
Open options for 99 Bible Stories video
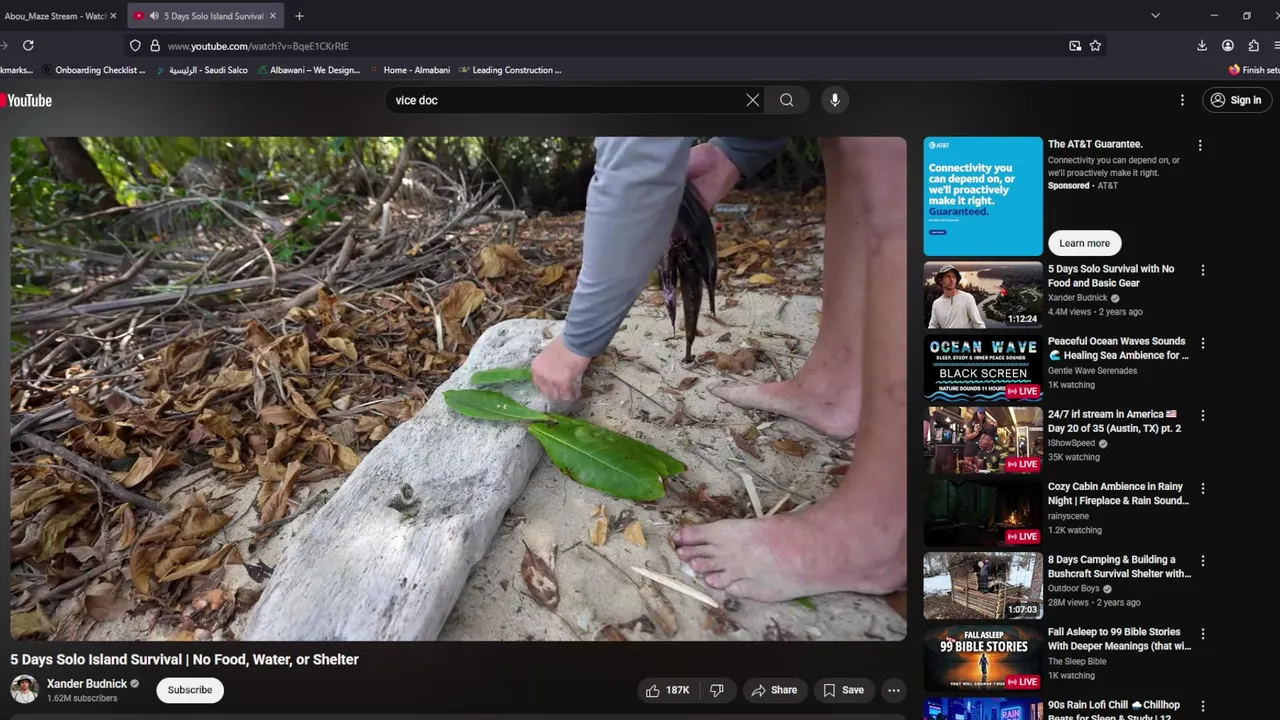pos(1203,634)
